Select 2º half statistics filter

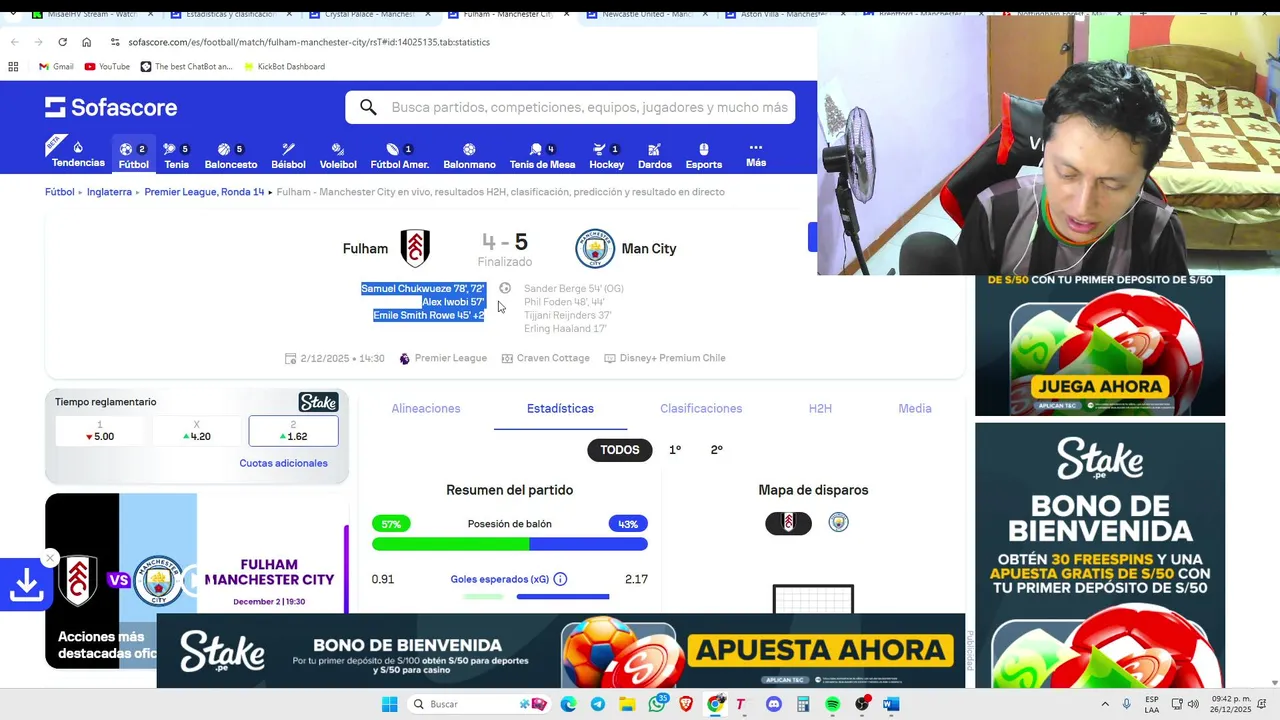click(716, 450)
